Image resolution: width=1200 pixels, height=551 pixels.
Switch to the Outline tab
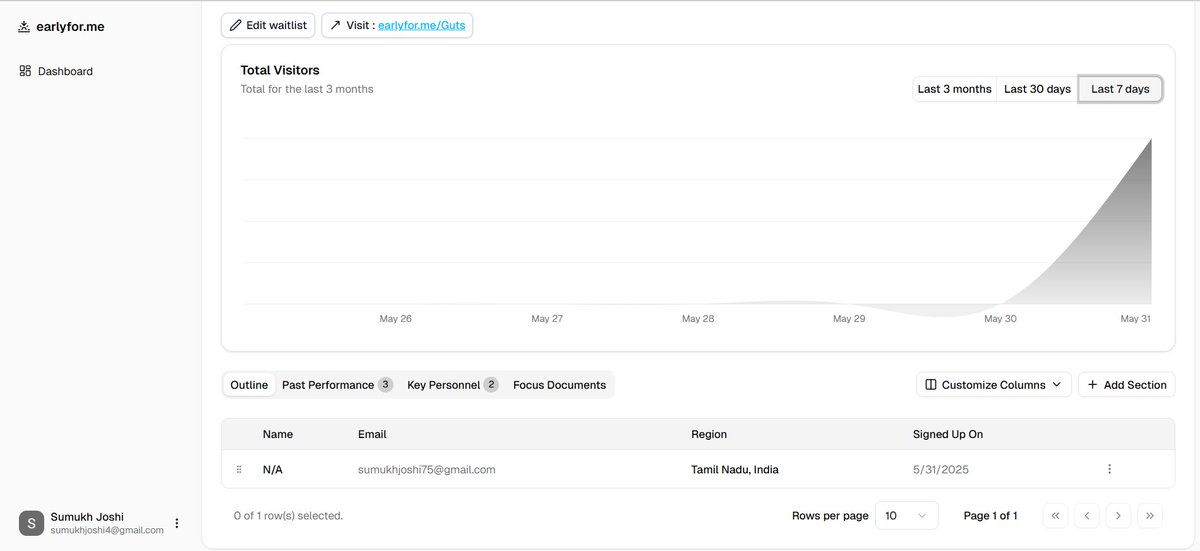point(249,385)
